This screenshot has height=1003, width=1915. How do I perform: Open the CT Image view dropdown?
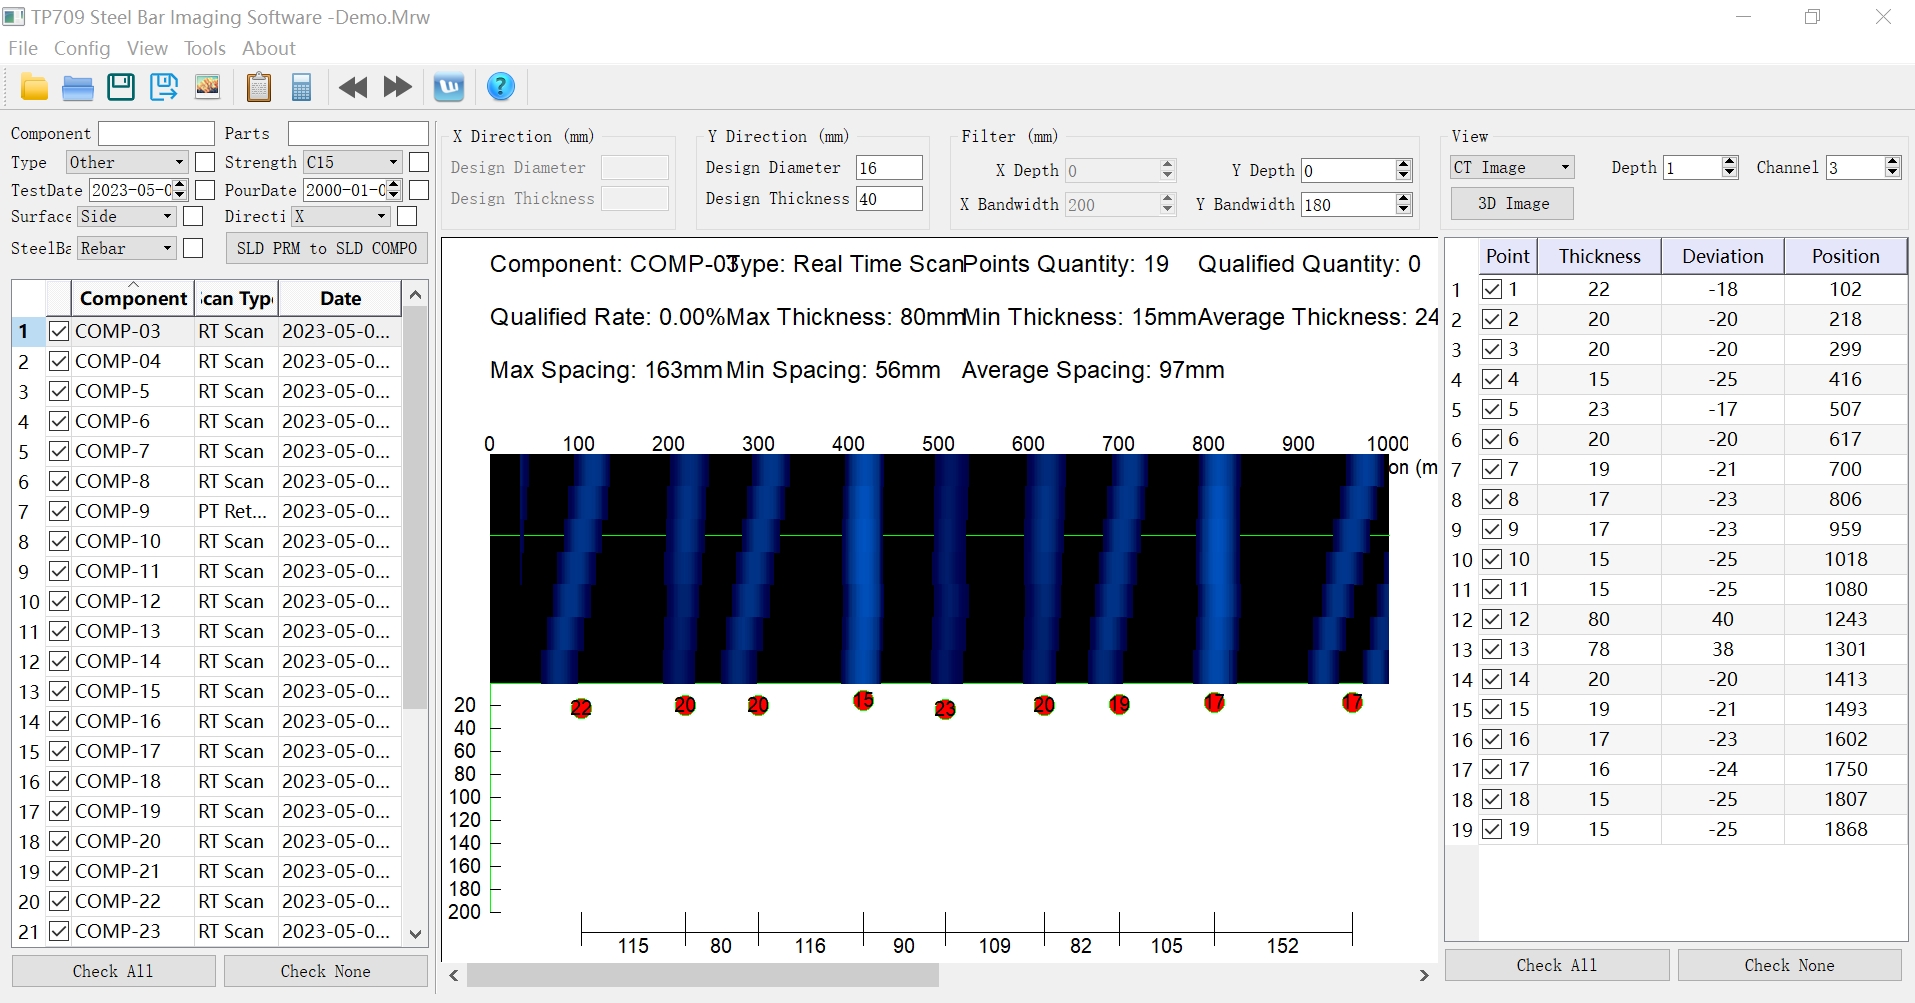tap(1513, 167)
